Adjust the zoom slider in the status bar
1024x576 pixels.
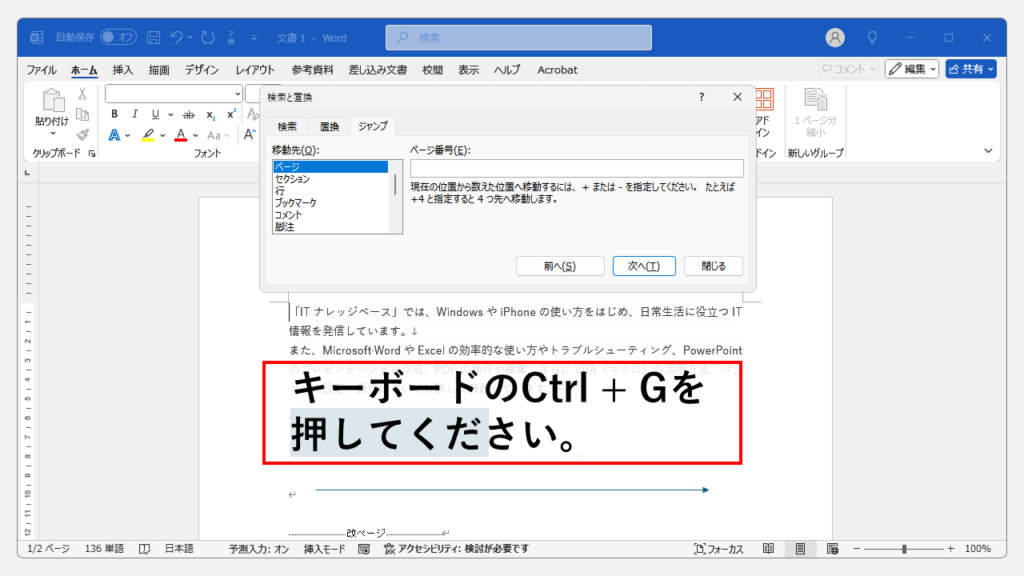904,549
